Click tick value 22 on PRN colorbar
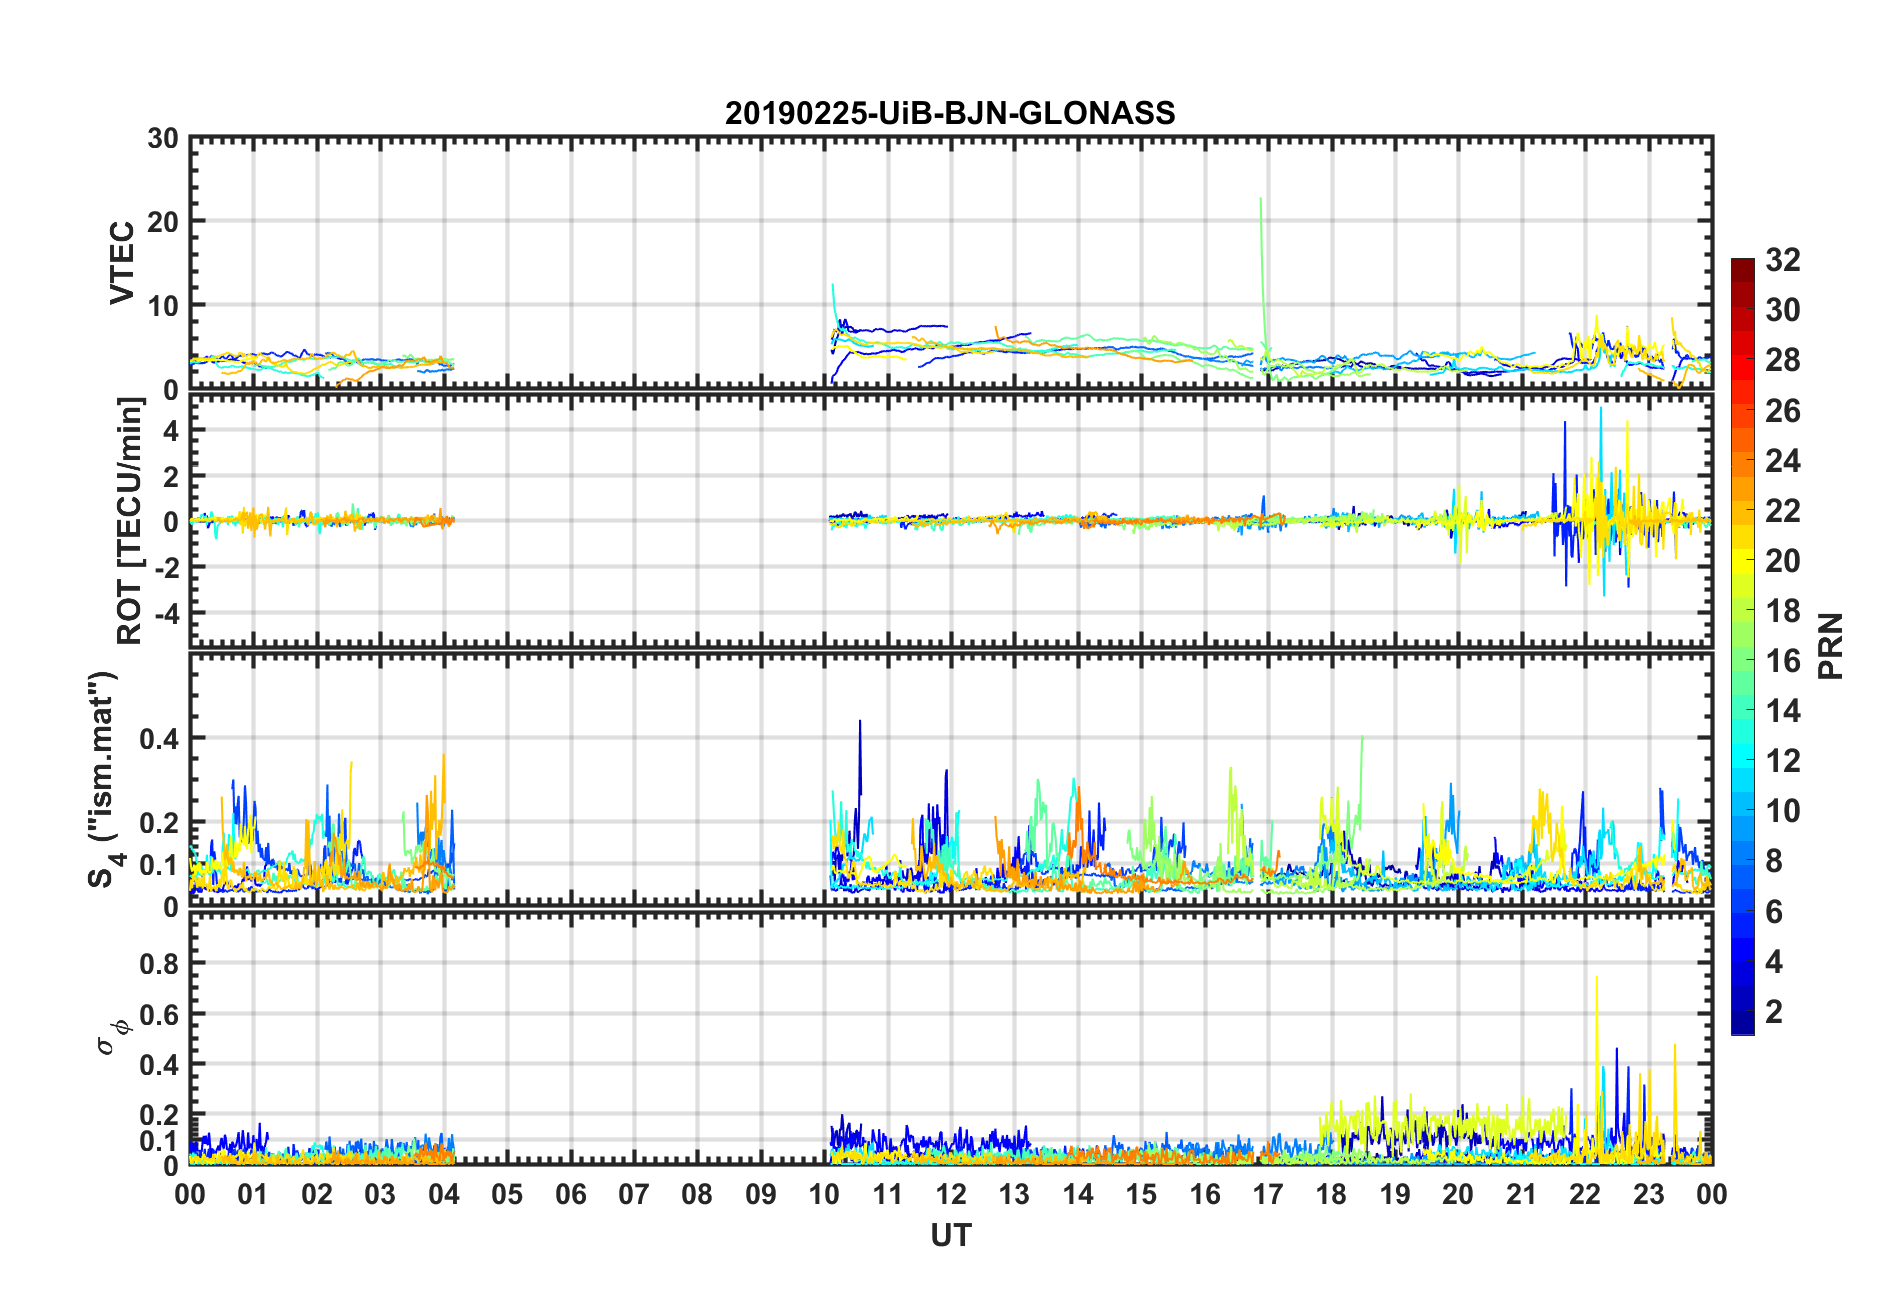The width and height of the screenshot is (1902, 1292). (x=1783, y=510)
